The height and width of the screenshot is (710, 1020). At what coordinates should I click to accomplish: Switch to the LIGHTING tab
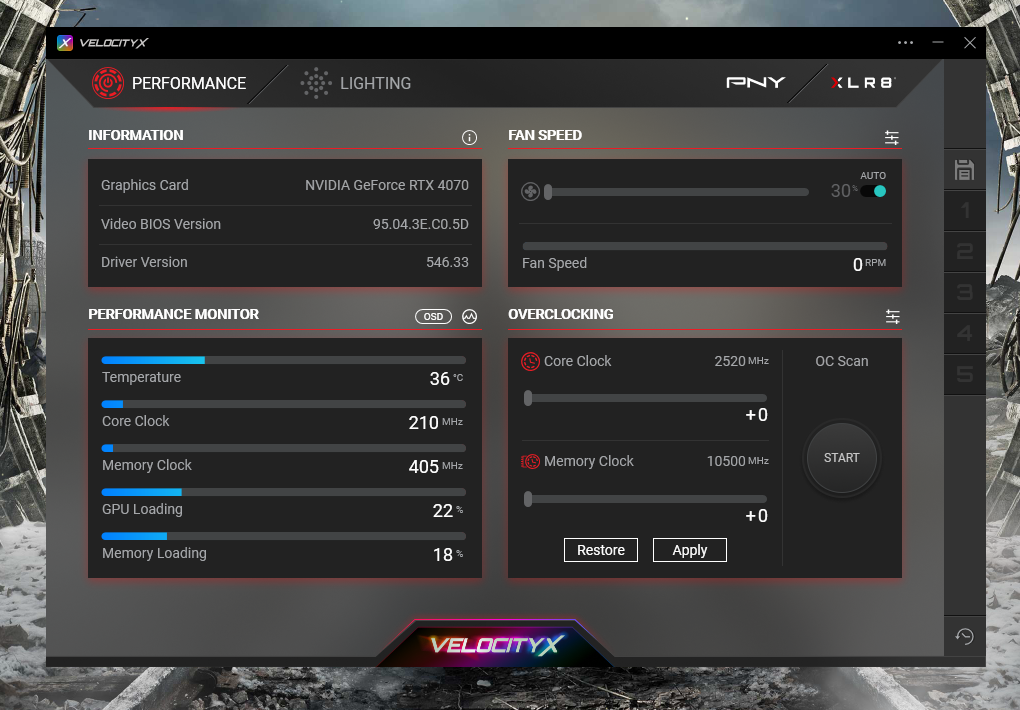[356, 83]
